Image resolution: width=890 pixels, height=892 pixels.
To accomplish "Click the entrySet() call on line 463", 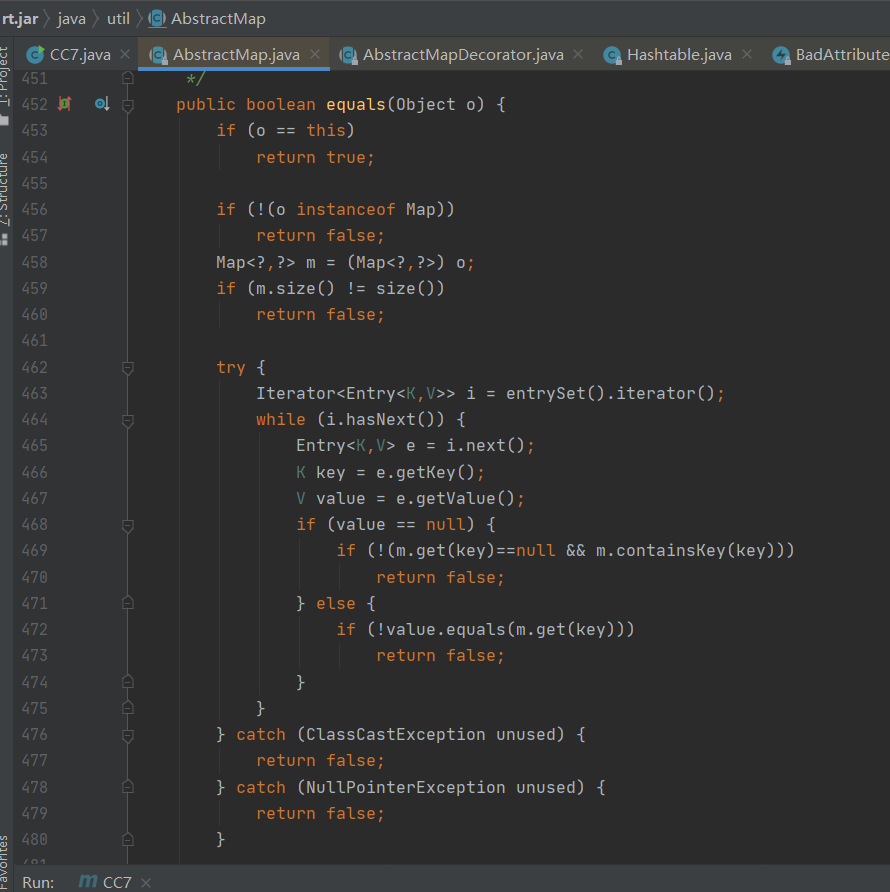I will [556, 394].
